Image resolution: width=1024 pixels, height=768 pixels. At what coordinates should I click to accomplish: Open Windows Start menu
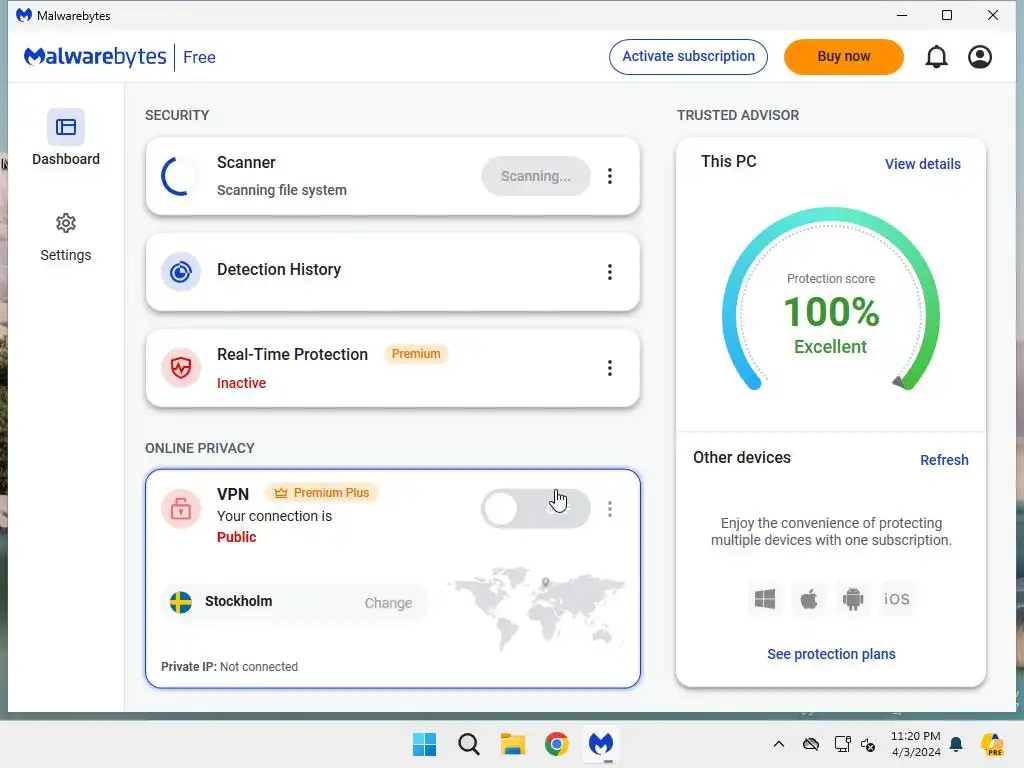pos(424,744)
